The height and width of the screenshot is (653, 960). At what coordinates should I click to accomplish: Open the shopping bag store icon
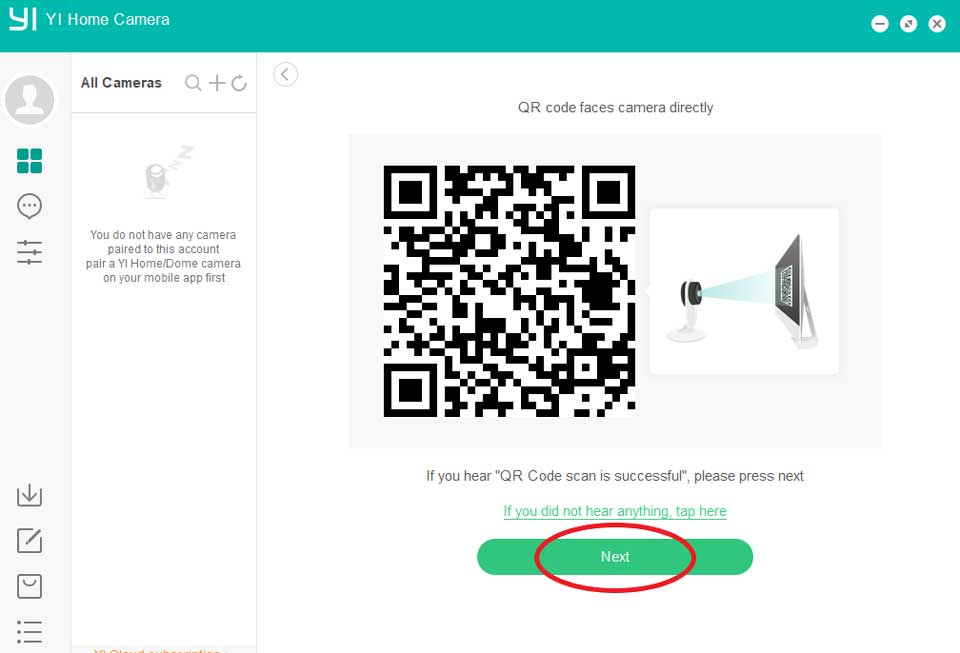pos(30,586)
